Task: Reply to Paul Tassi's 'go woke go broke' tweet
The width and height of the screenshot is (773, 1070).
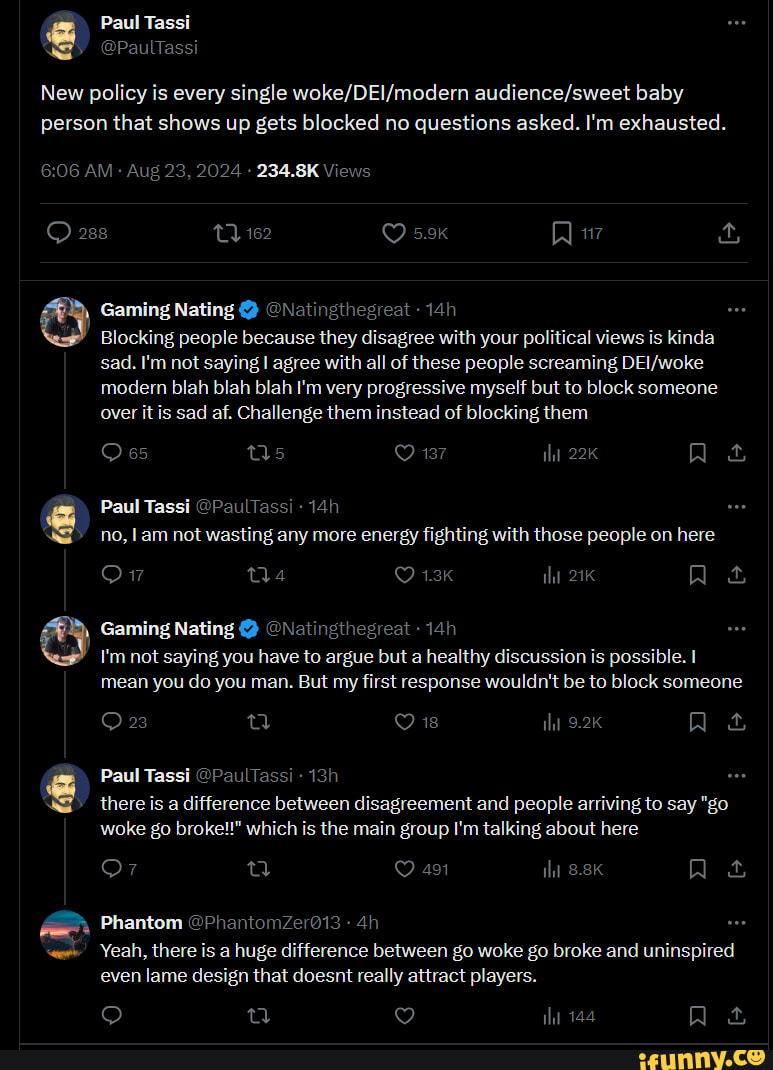Action: 111,869
